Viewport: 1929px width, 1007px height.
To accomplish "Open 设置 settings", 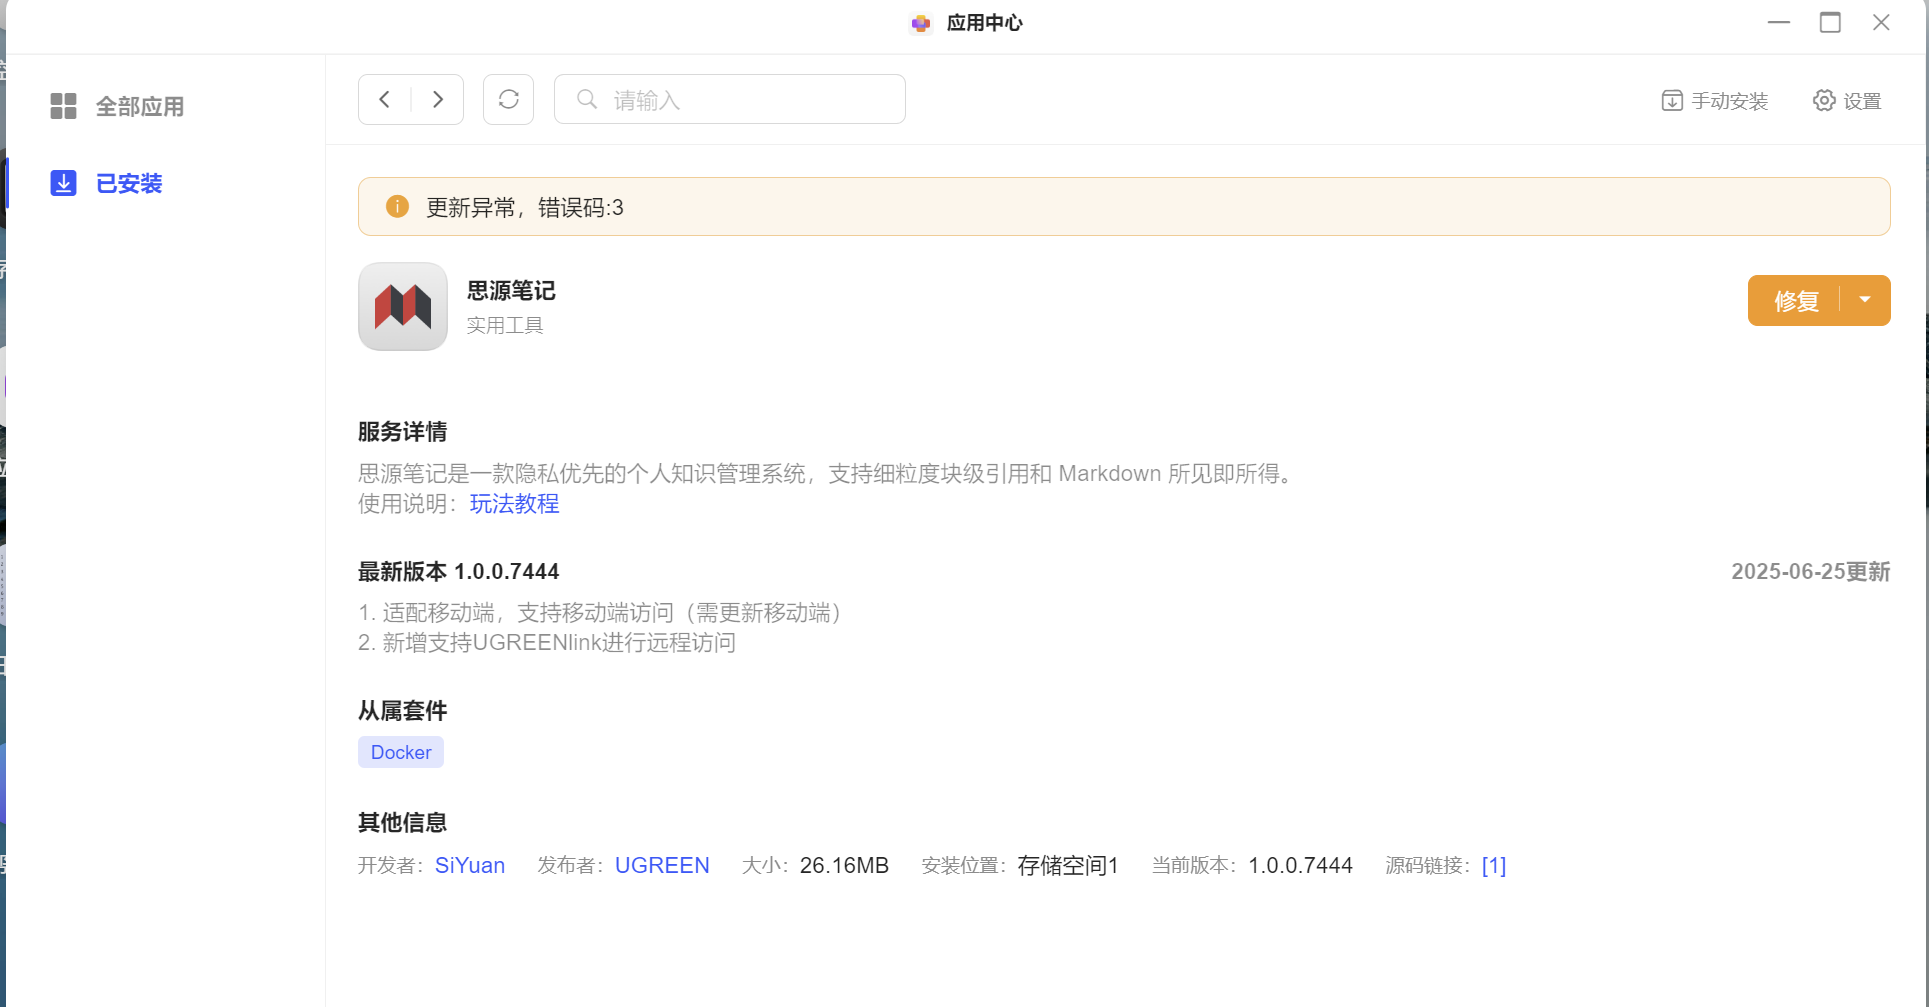I will [1847, 101].
